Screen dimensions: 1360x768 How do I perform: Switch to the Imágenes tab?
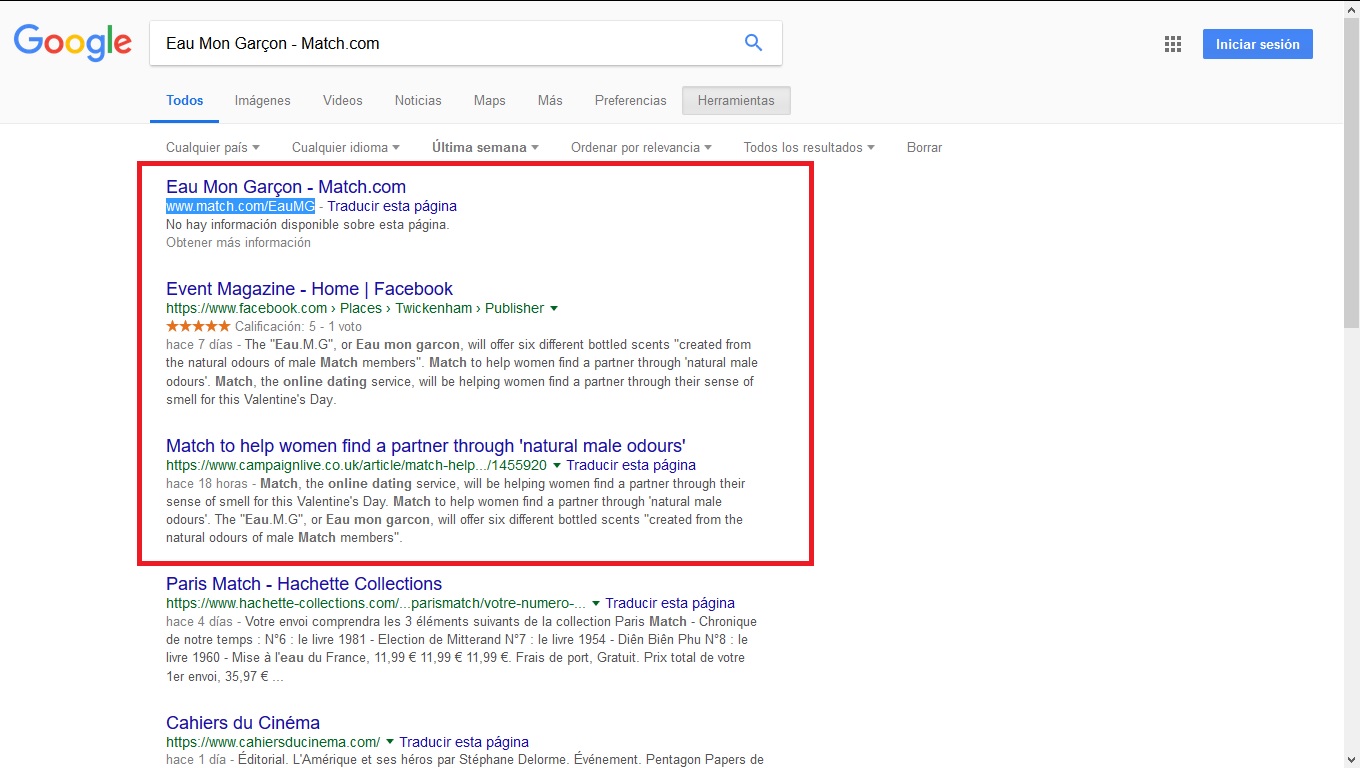click(x=262, y=100)
